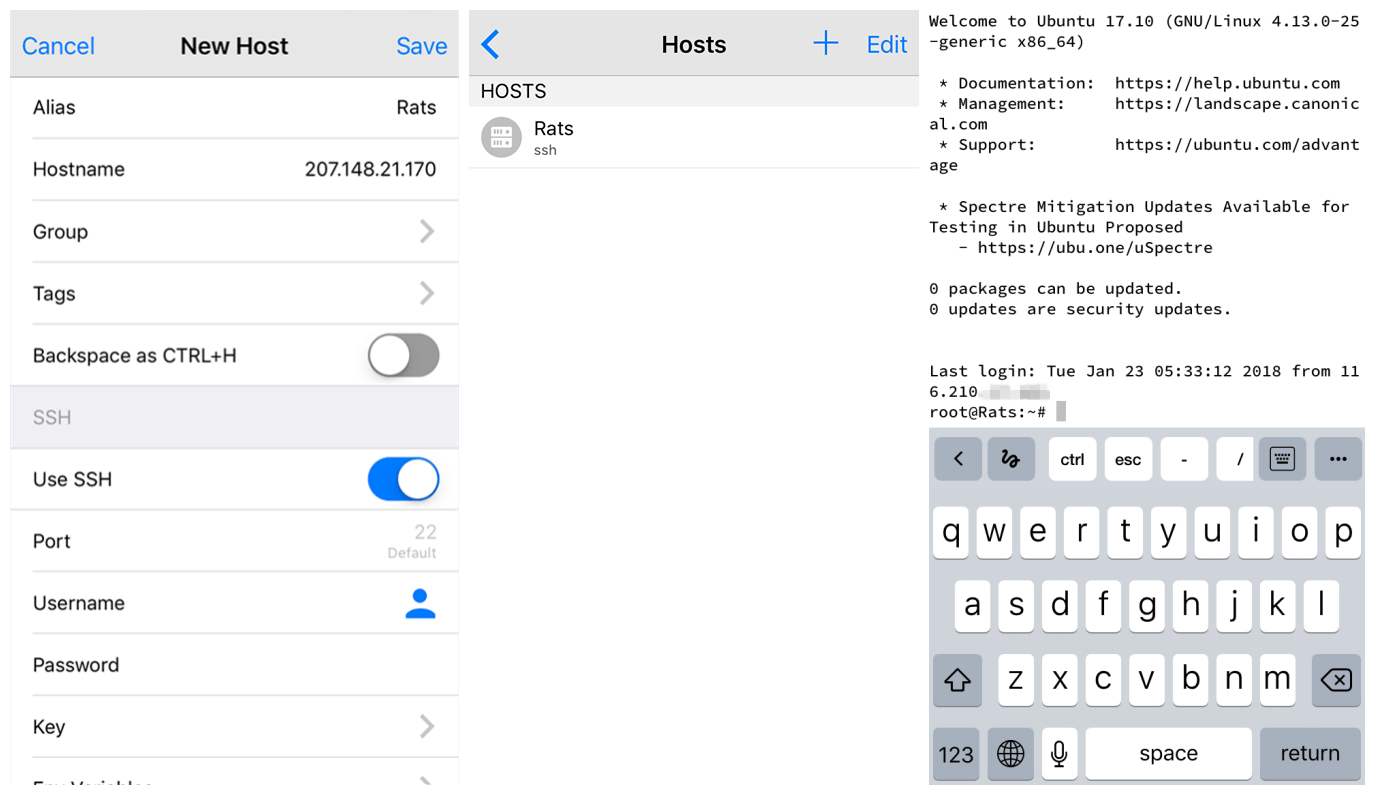The width and height of the screenshot is (1375, 795).
Task: Tap the x key
Action: coord(1060,680)
